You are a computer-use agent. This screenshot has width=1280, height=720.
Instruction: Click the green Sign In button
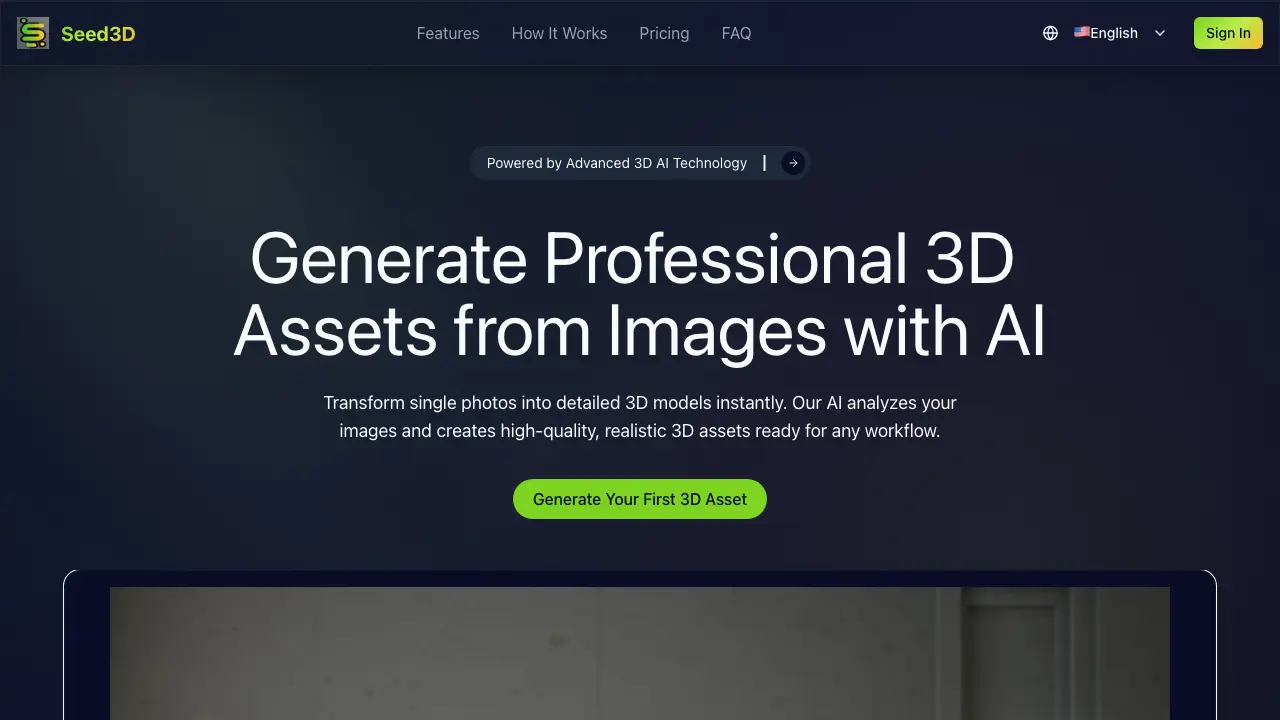coord(1228,33)
